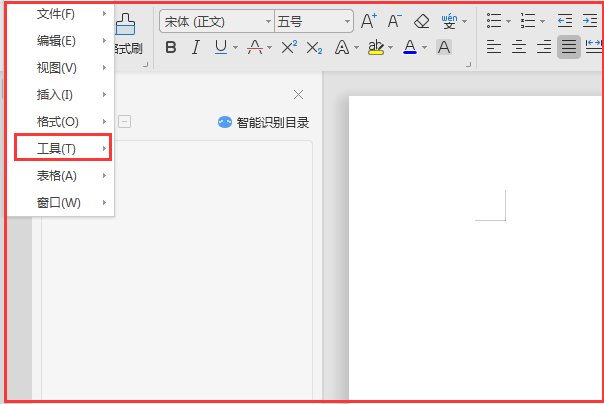Screen dimensions: 604x404
Task: Clear formatting with the eraser icon
Action: click(x=421, y=21)
